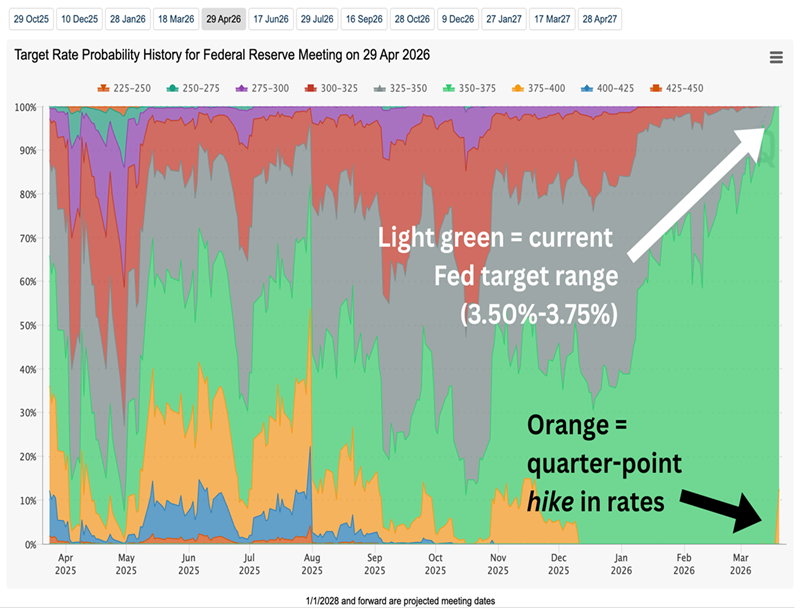Go to the 16 Sep26 meeting tab
The image size is (800, 608).
(x=363, y=19)
